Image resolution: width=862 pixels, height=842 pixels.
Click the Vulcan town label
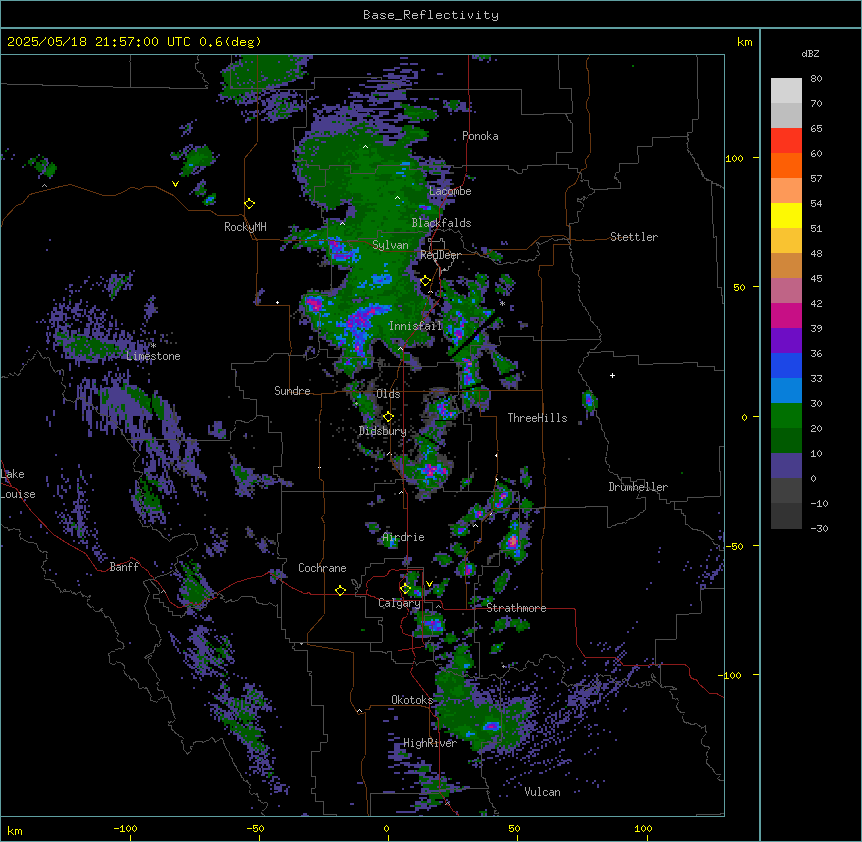(542, 792)
